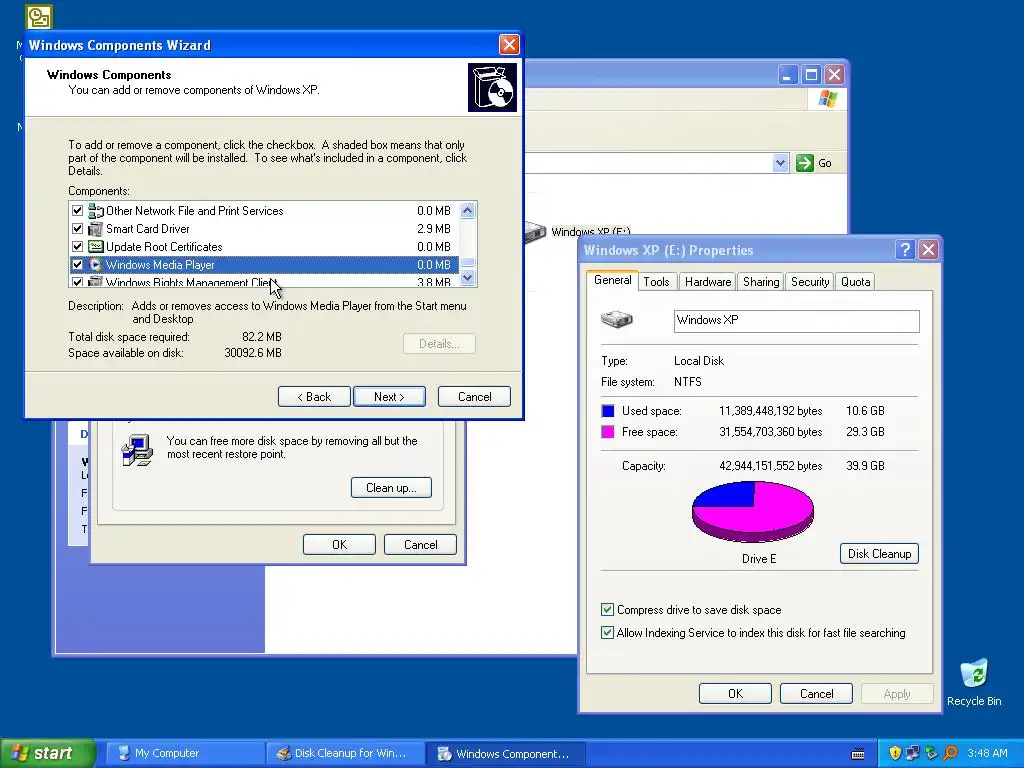Open the Recycle Bin icon on desktop
Viewport: 1024px width, 768px height.
[974, 674]
